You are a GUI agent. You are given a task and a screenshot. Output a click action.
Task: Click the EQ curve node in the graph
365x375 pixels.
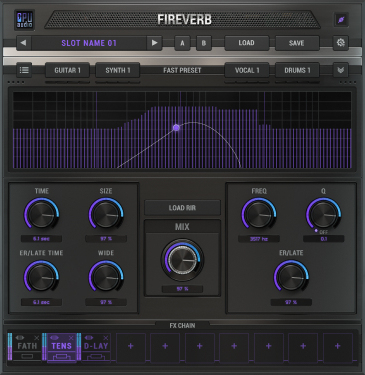point(176,128)
